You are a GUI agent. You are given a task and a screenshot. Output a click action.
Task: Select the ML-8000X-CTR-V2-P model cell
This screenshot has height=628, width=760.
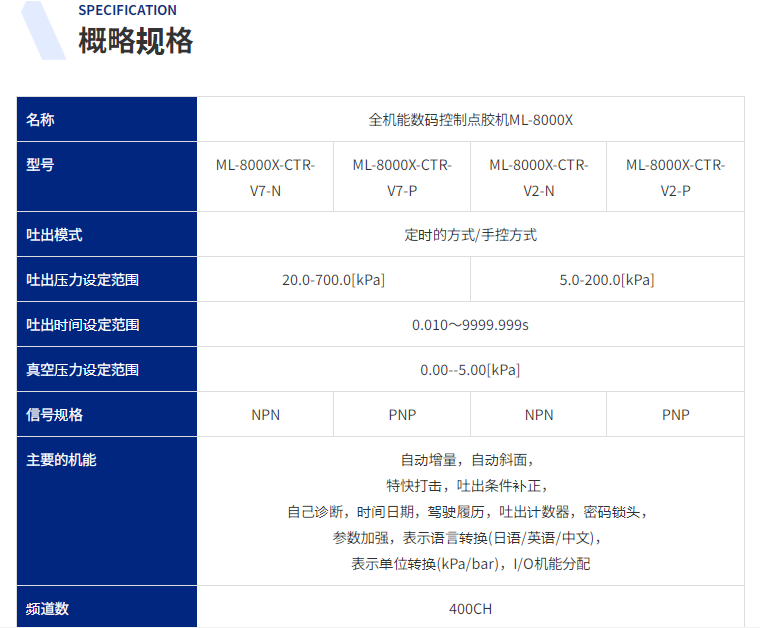coord(675,177)
